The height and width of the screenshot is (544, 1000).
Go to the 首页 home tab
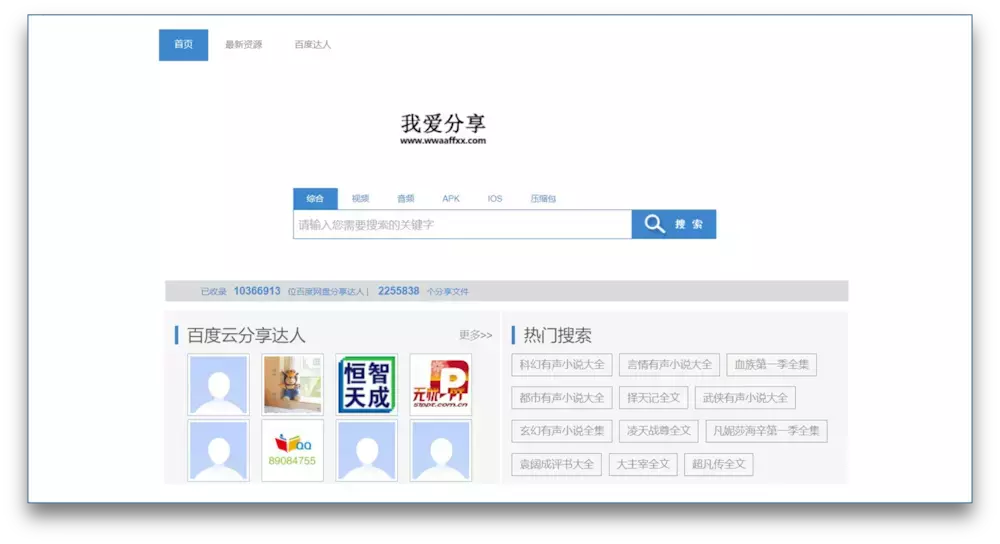coord(183,45)
